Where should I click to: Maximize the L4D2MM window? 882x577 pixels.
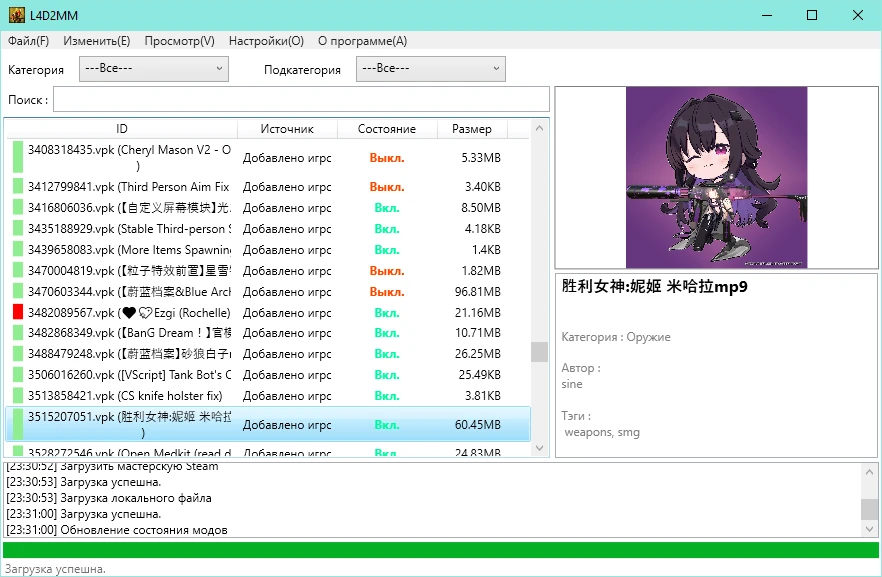[812, 15]
